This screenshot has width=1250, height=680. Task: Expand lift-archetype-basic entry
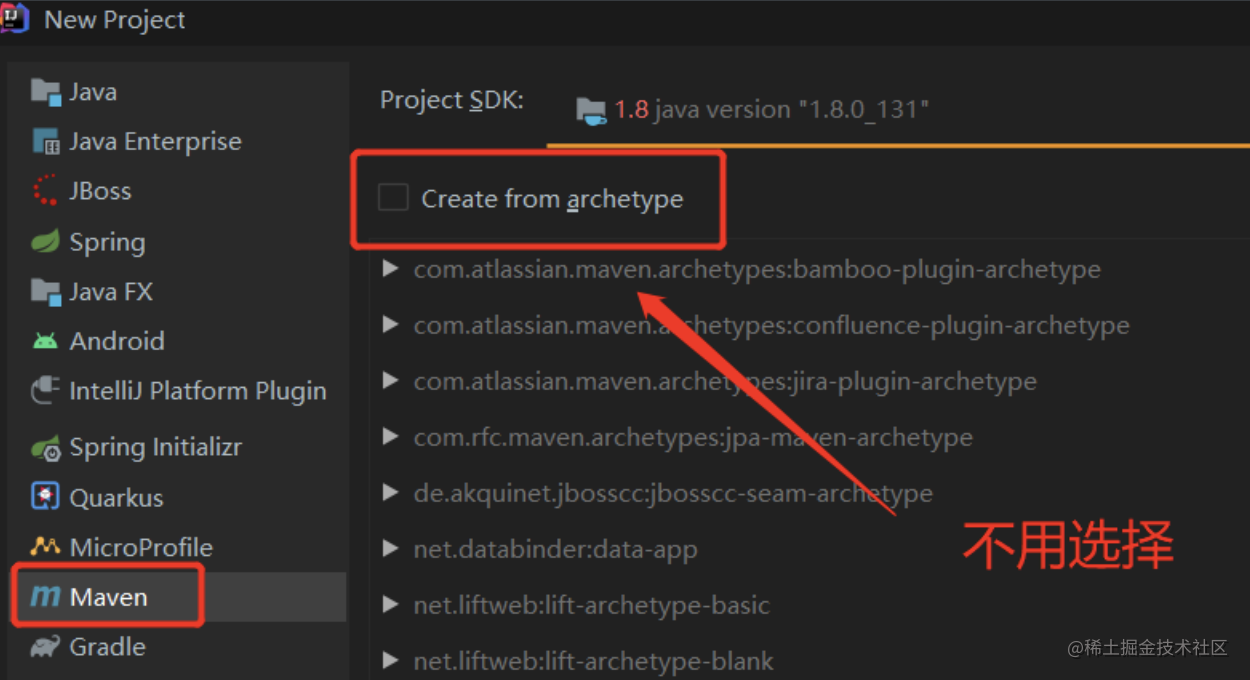[392, 605]
